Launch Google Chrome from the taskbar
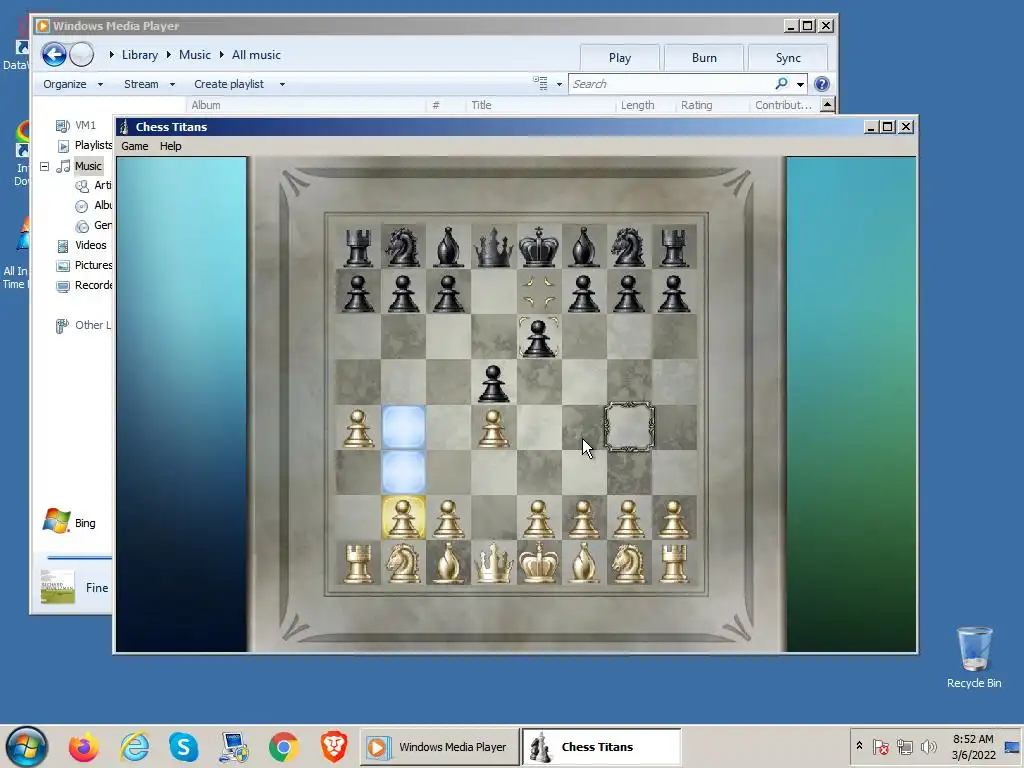Image resolution: width=1024 pixels, height=768 pixels. tap(283, 746)
